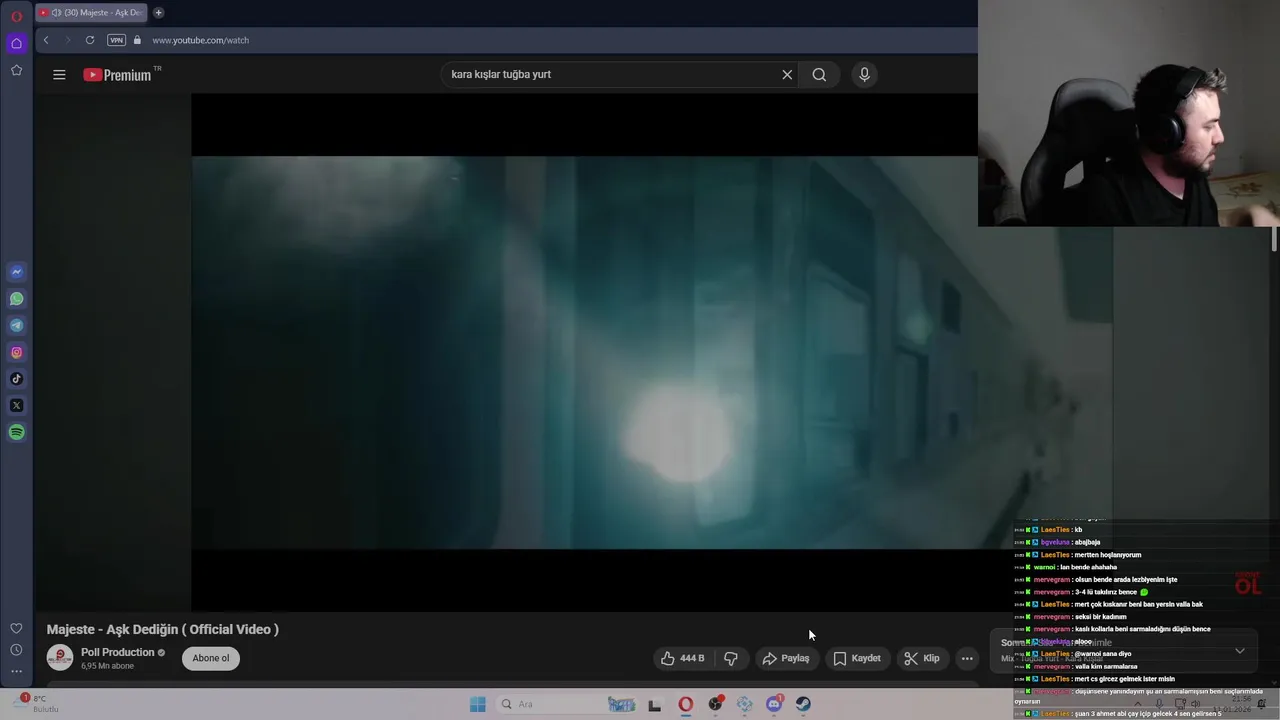Reload the YouTube page
1280x720 pixels.
tap(90, 40)
